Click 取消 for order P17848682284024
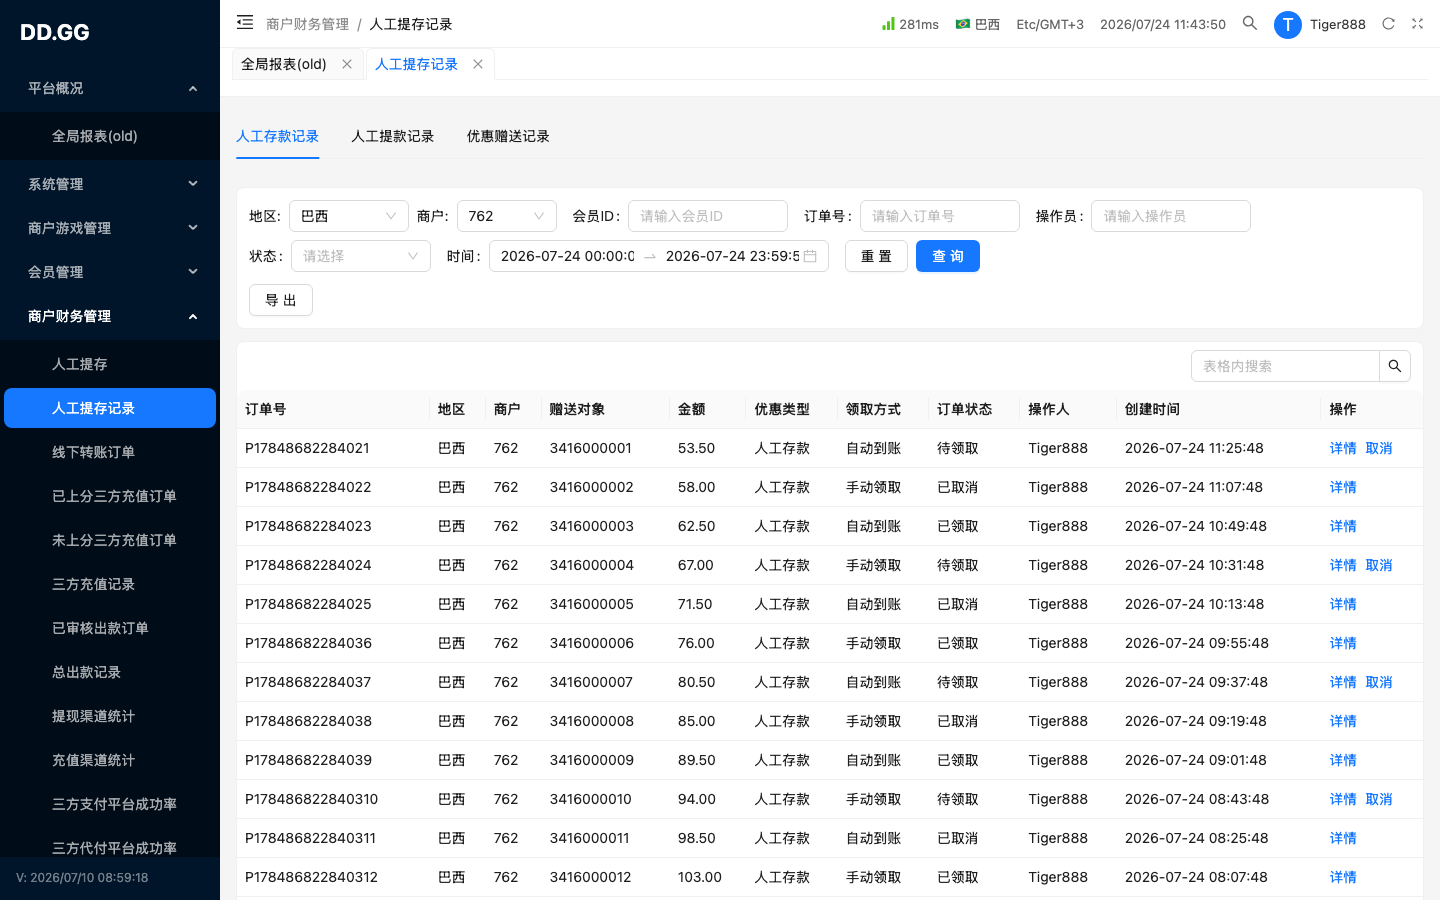 pos(1379,565)
